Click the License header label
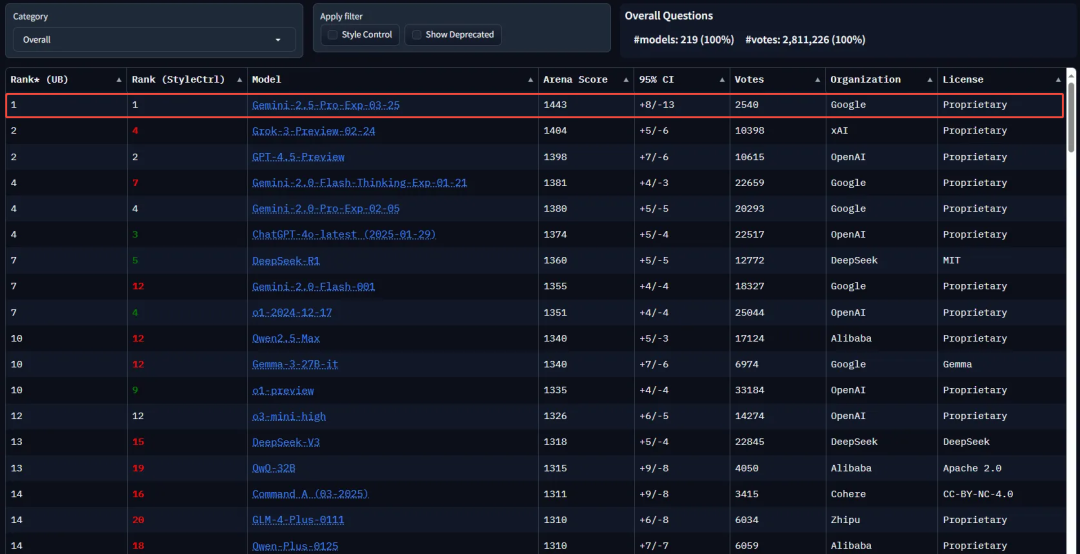The height and width of the screenshot is (554, 1080). point(963,80)
